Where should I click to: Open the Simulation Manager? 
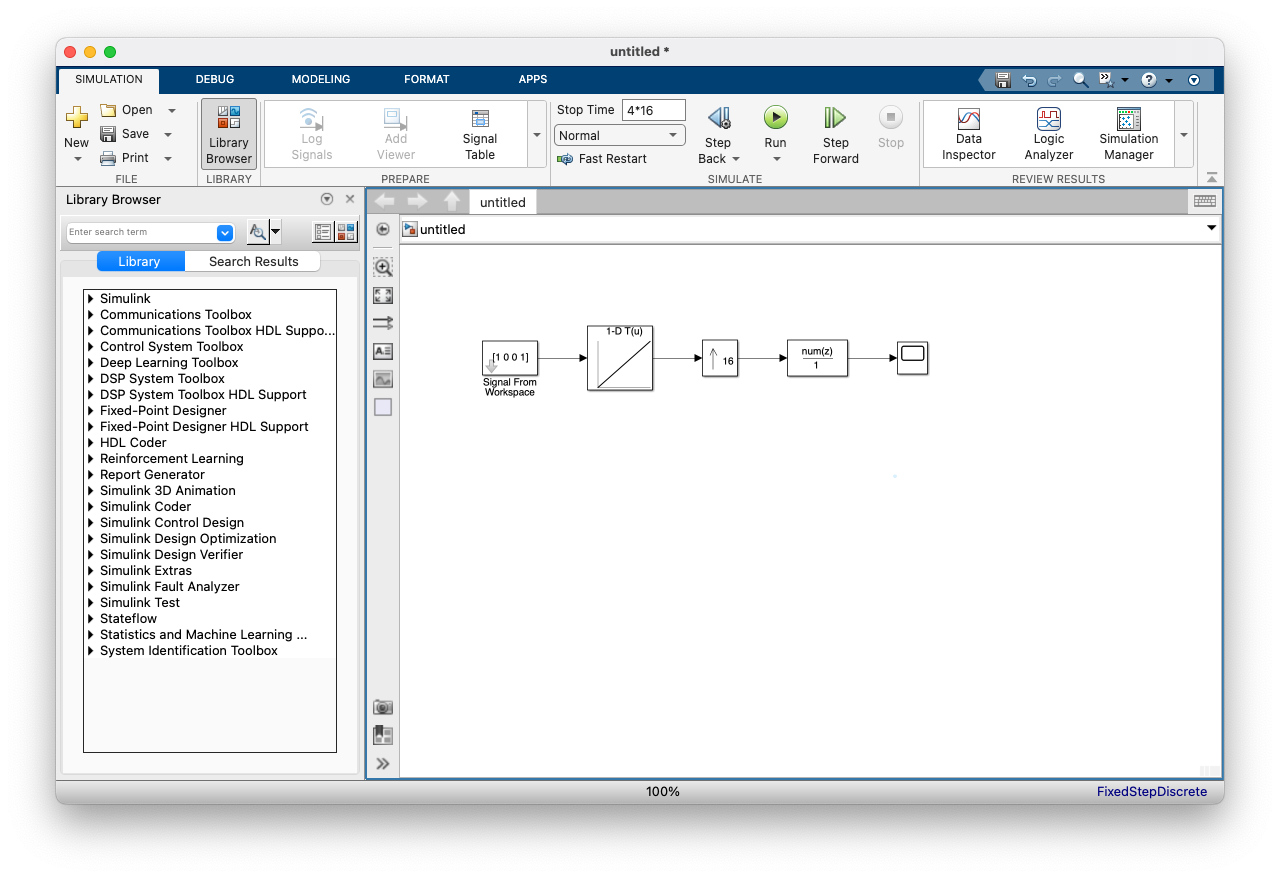coord(1129,134)
